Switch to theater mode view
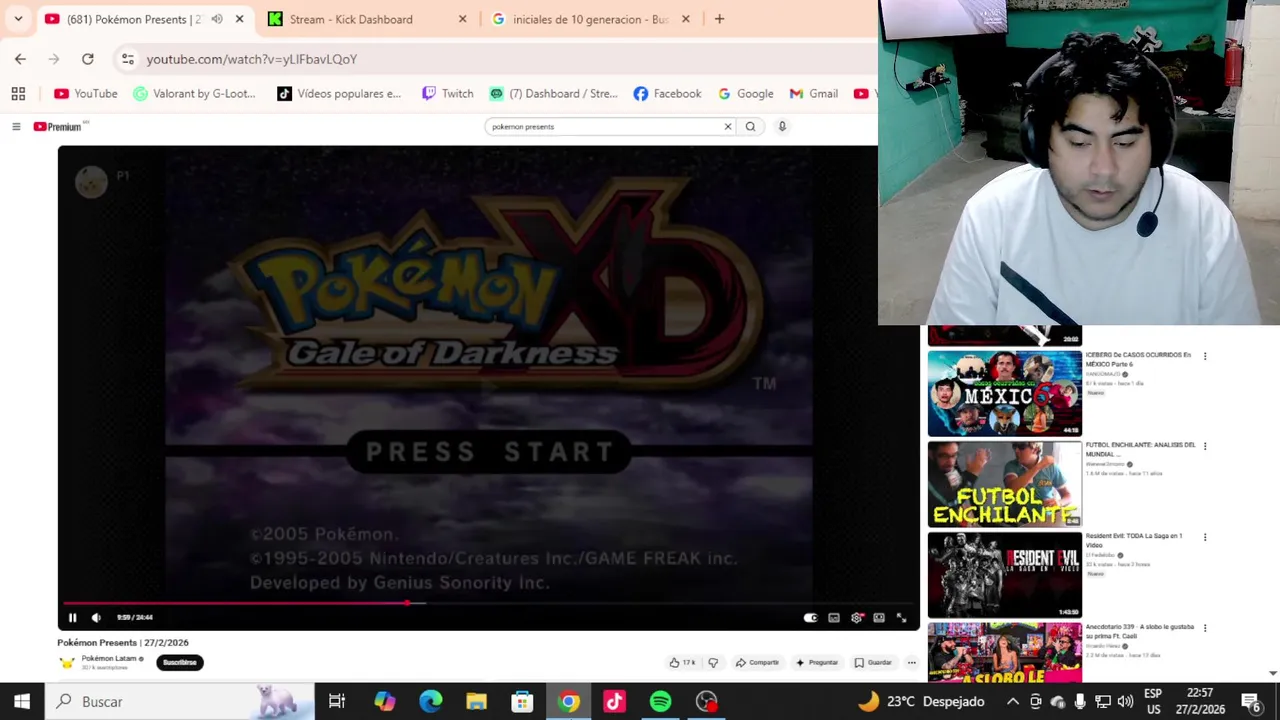The image size is (1280, 720). click(x=879, y=618)
